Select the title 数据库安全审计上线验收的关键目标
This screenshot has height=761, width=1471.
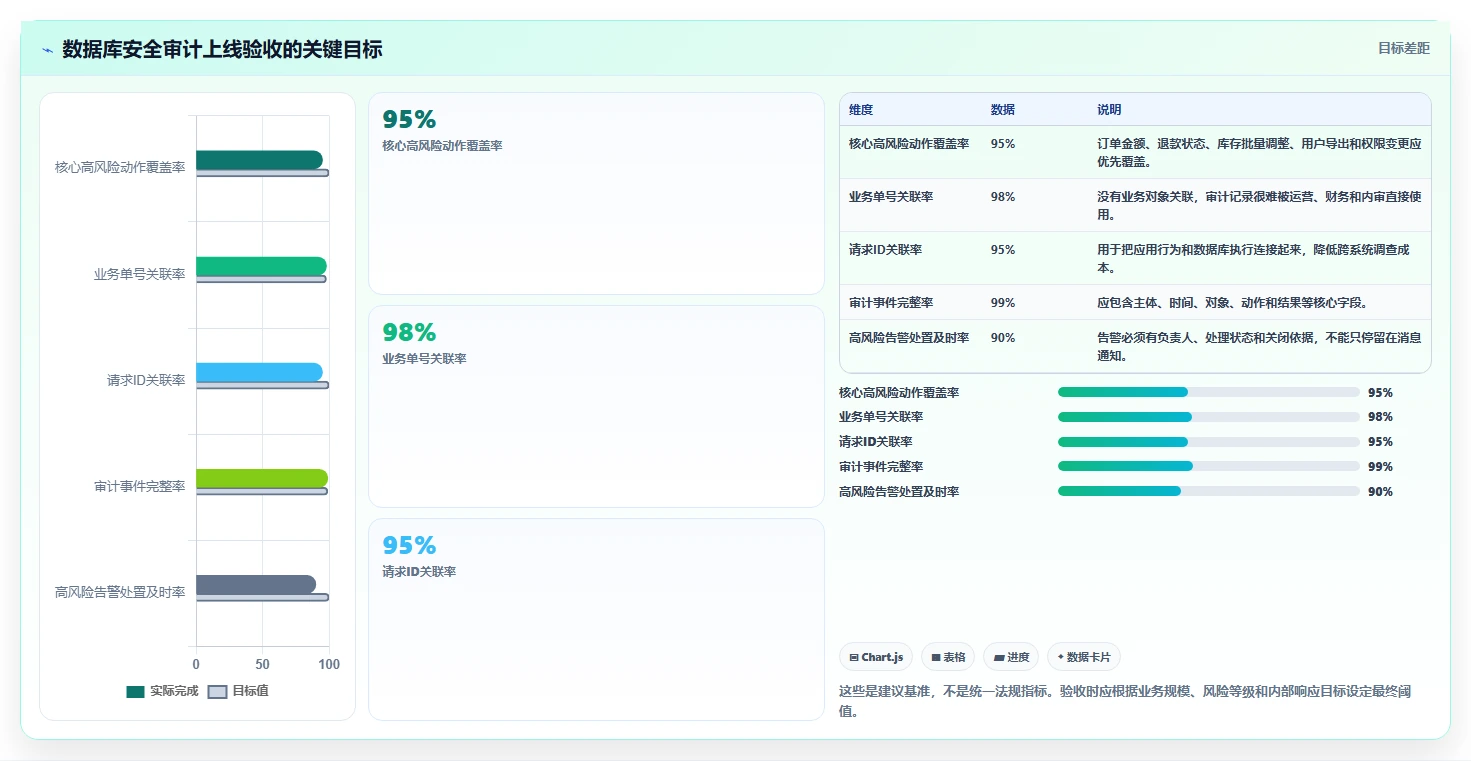pyautogui.click(x=222, y=49)
